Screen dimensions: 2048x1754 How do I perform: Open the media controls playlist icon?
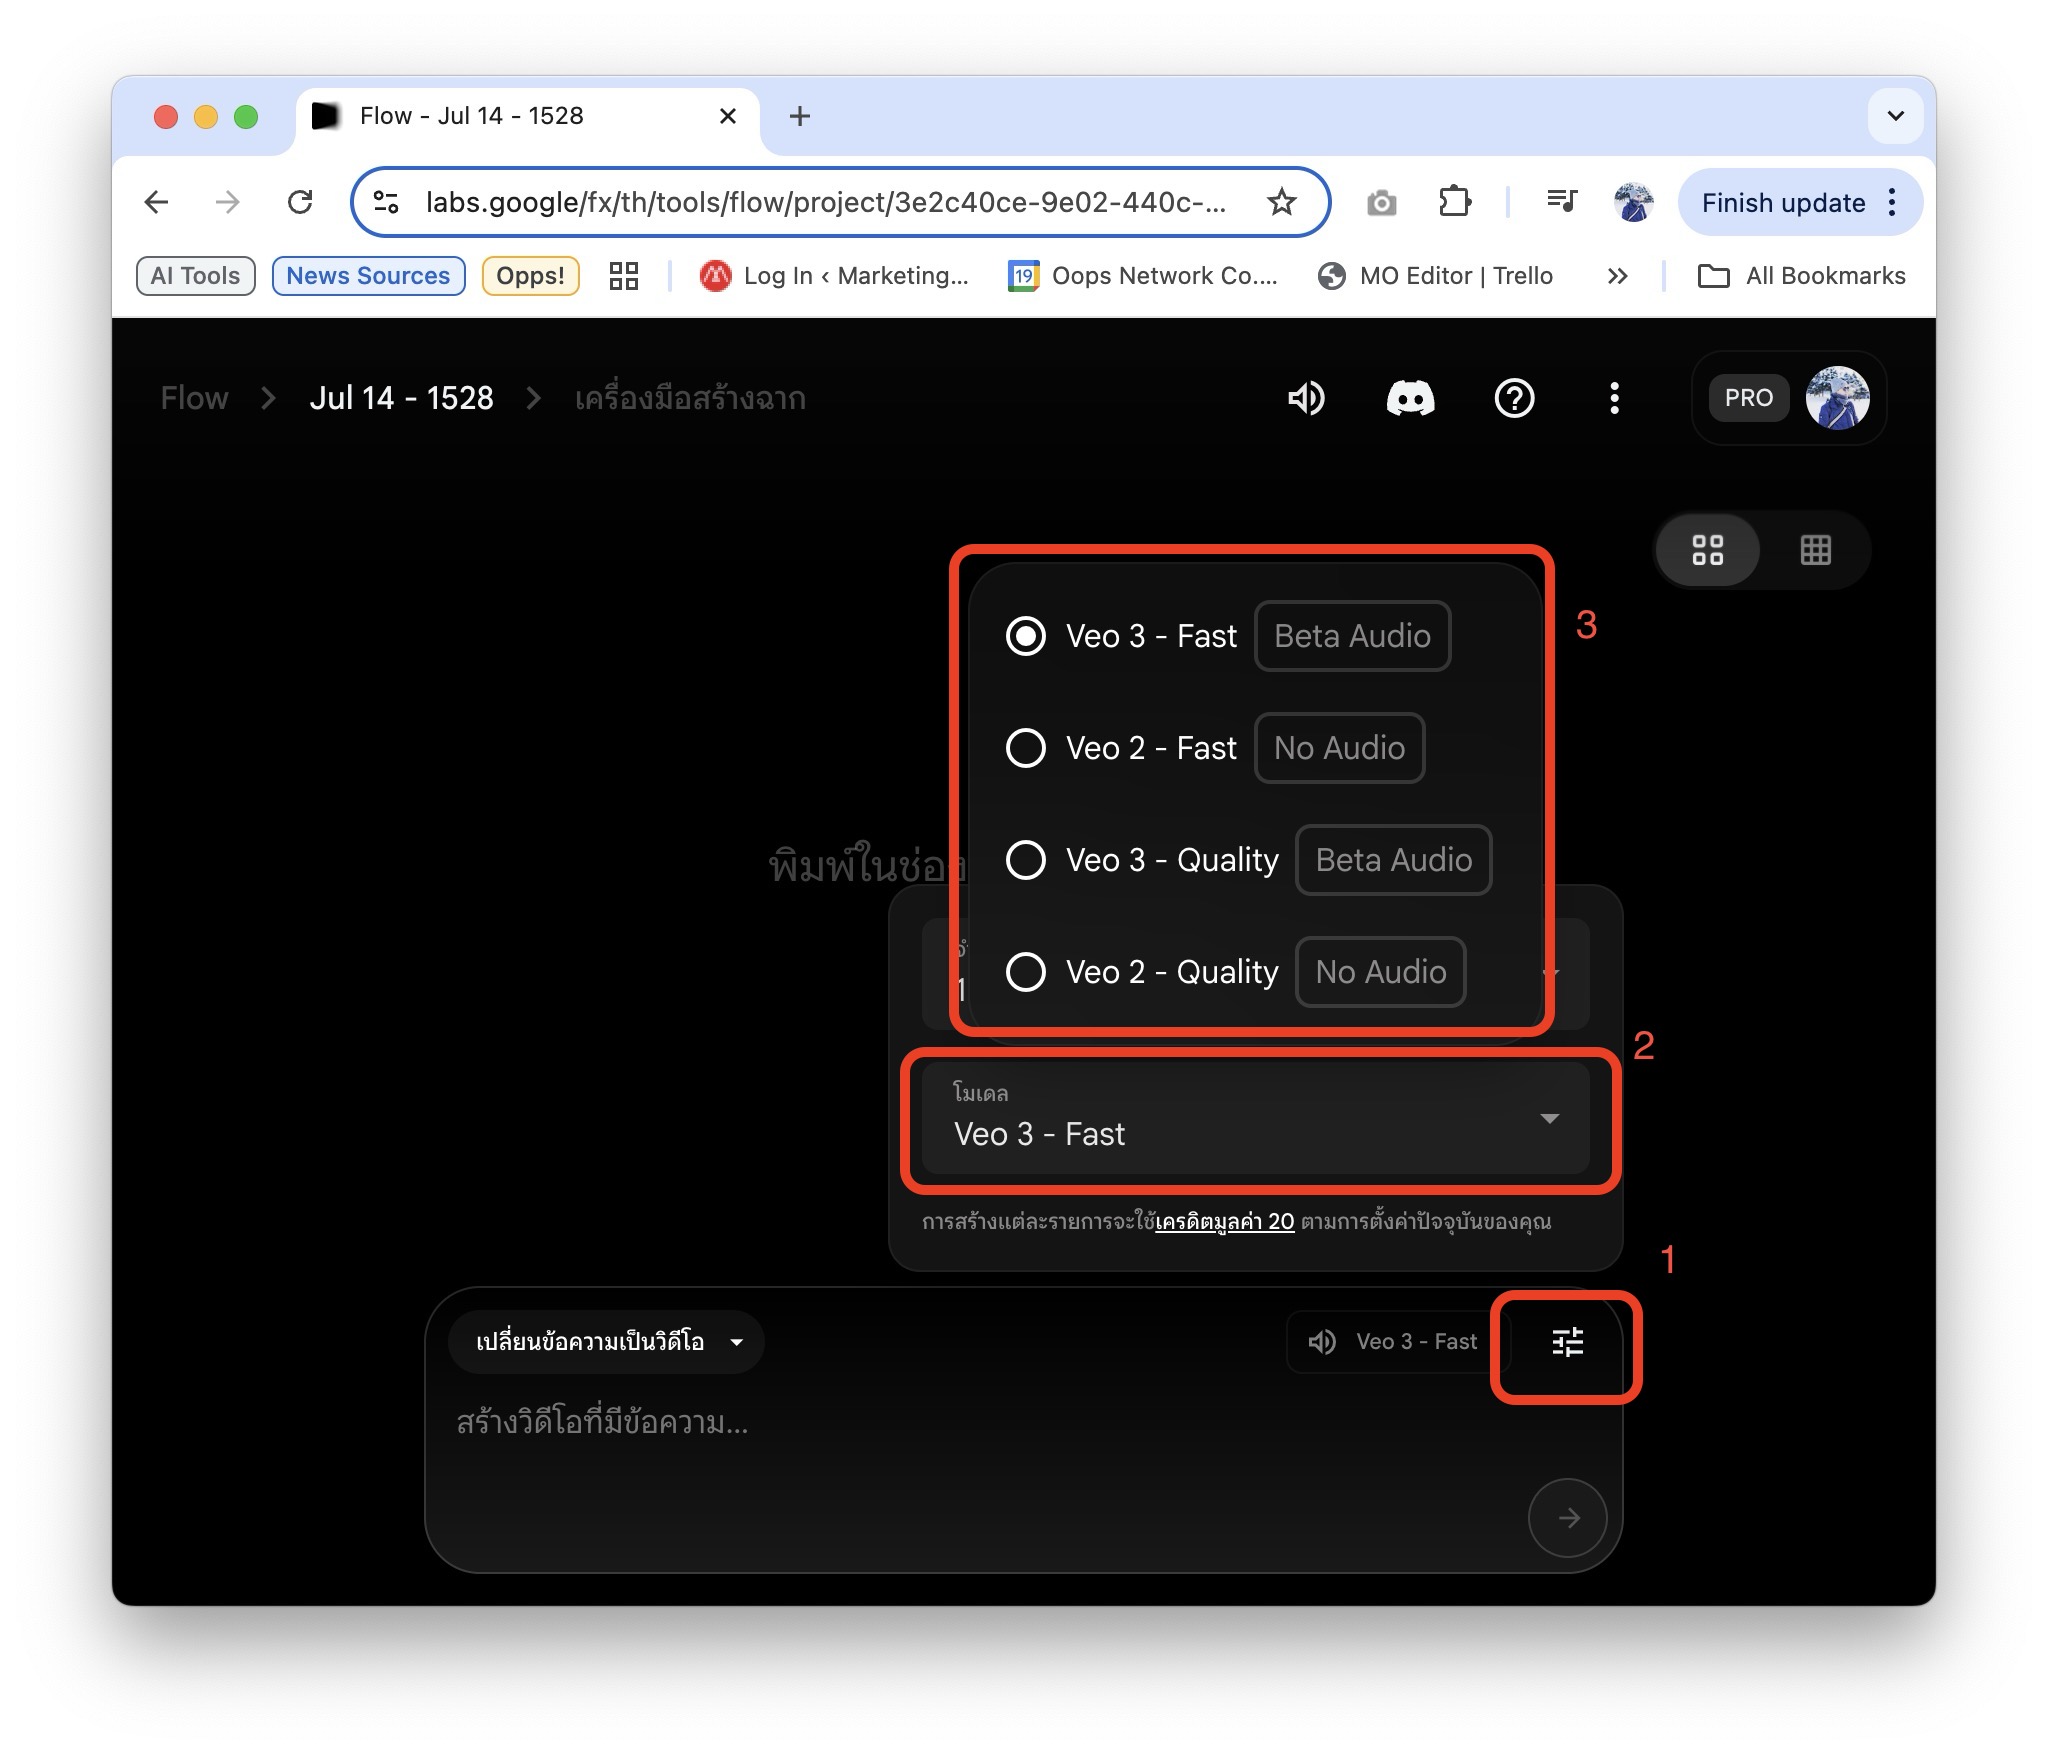(x=1561, y=203)
